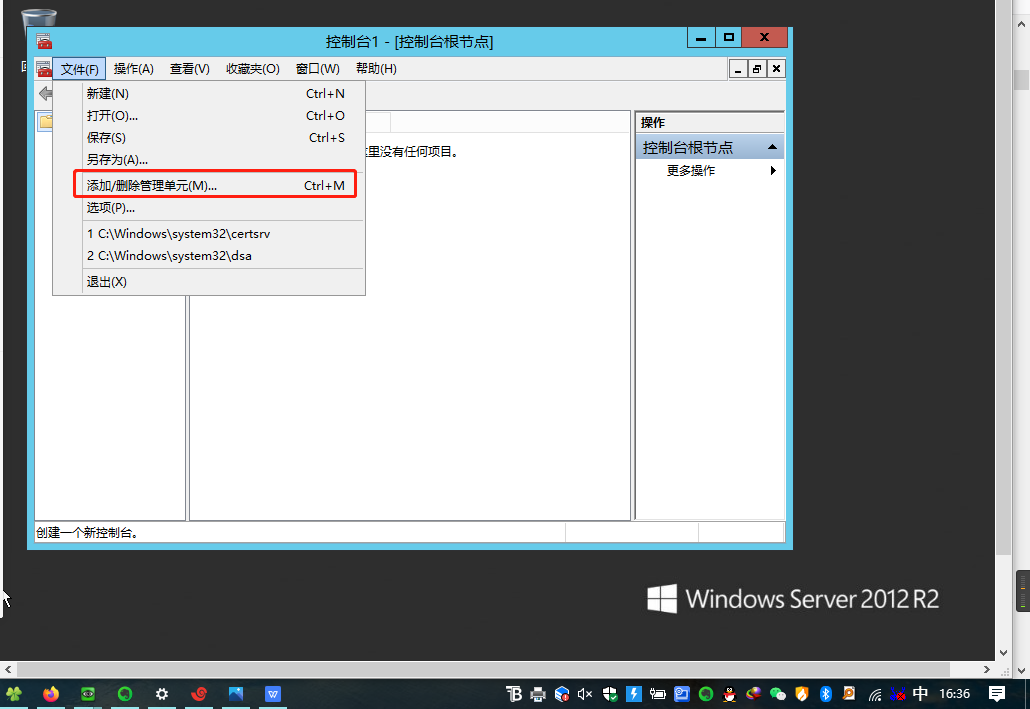Open recent file C:\Windows\system32\certsrv

pos(215,234)
